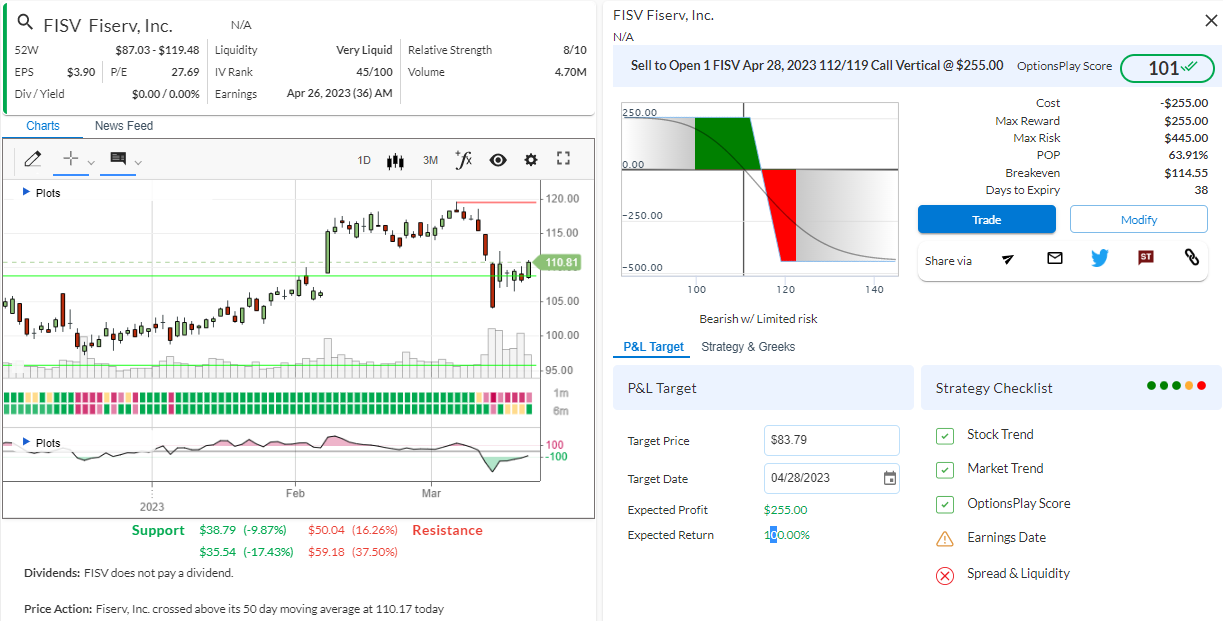1223x621 pixels.
Task: Click the ticker search magnifier icon
Action: 25,23
